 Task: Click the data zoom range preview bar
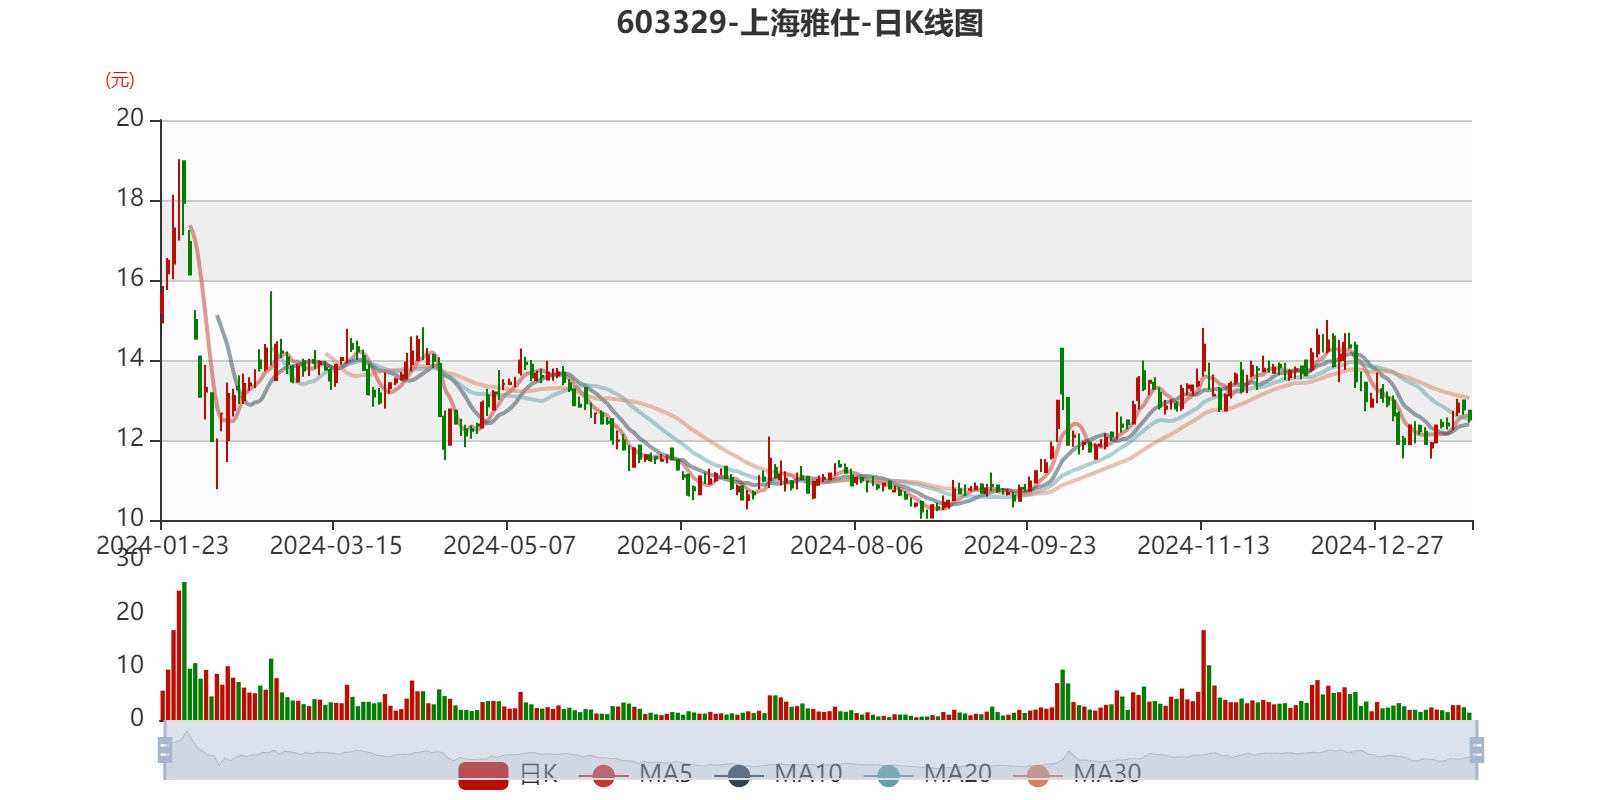pyautogui.click(x=820, y=750)
